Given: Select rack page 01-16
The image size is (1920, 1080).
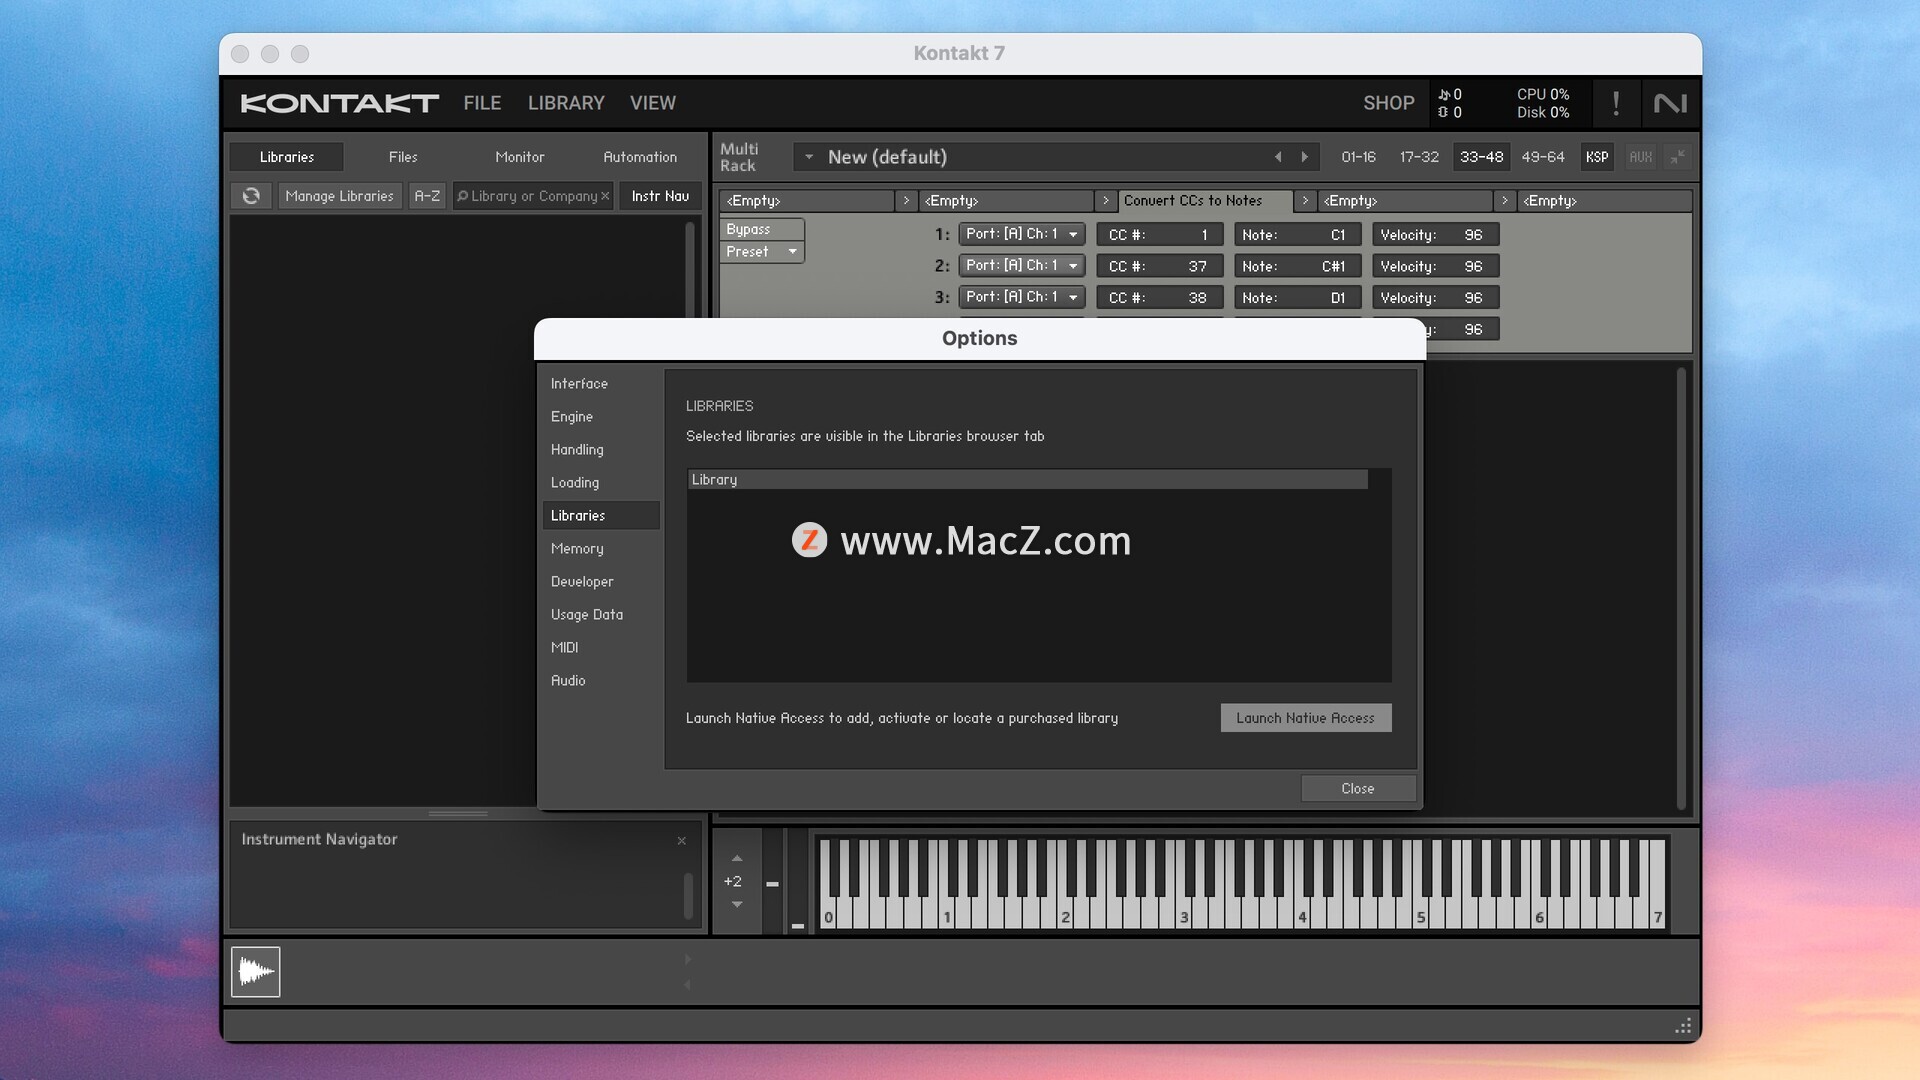Looking at the screenshot, I should coord(1358,157).
